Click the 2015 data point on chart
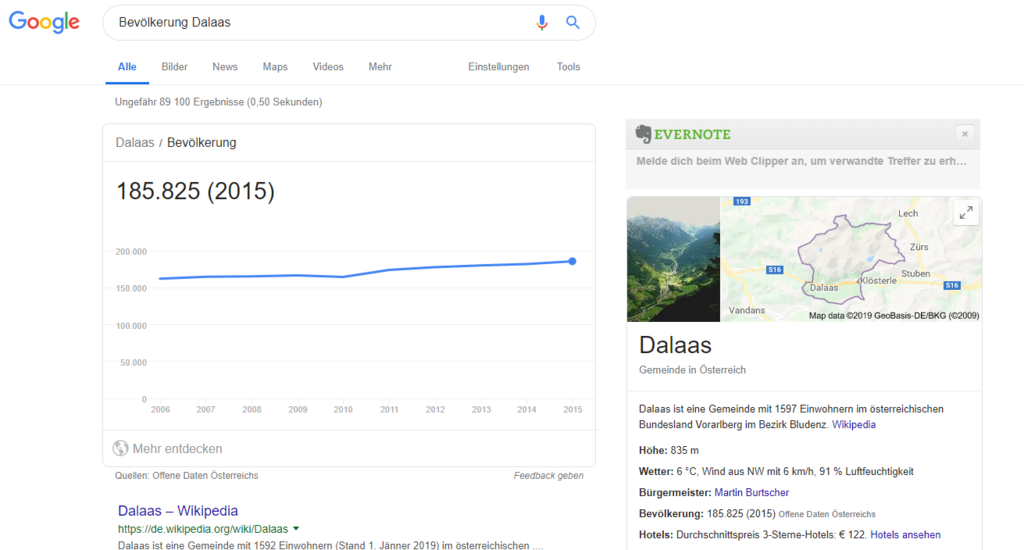Screen dimensions: 1024x550 [x=572, y=261]
